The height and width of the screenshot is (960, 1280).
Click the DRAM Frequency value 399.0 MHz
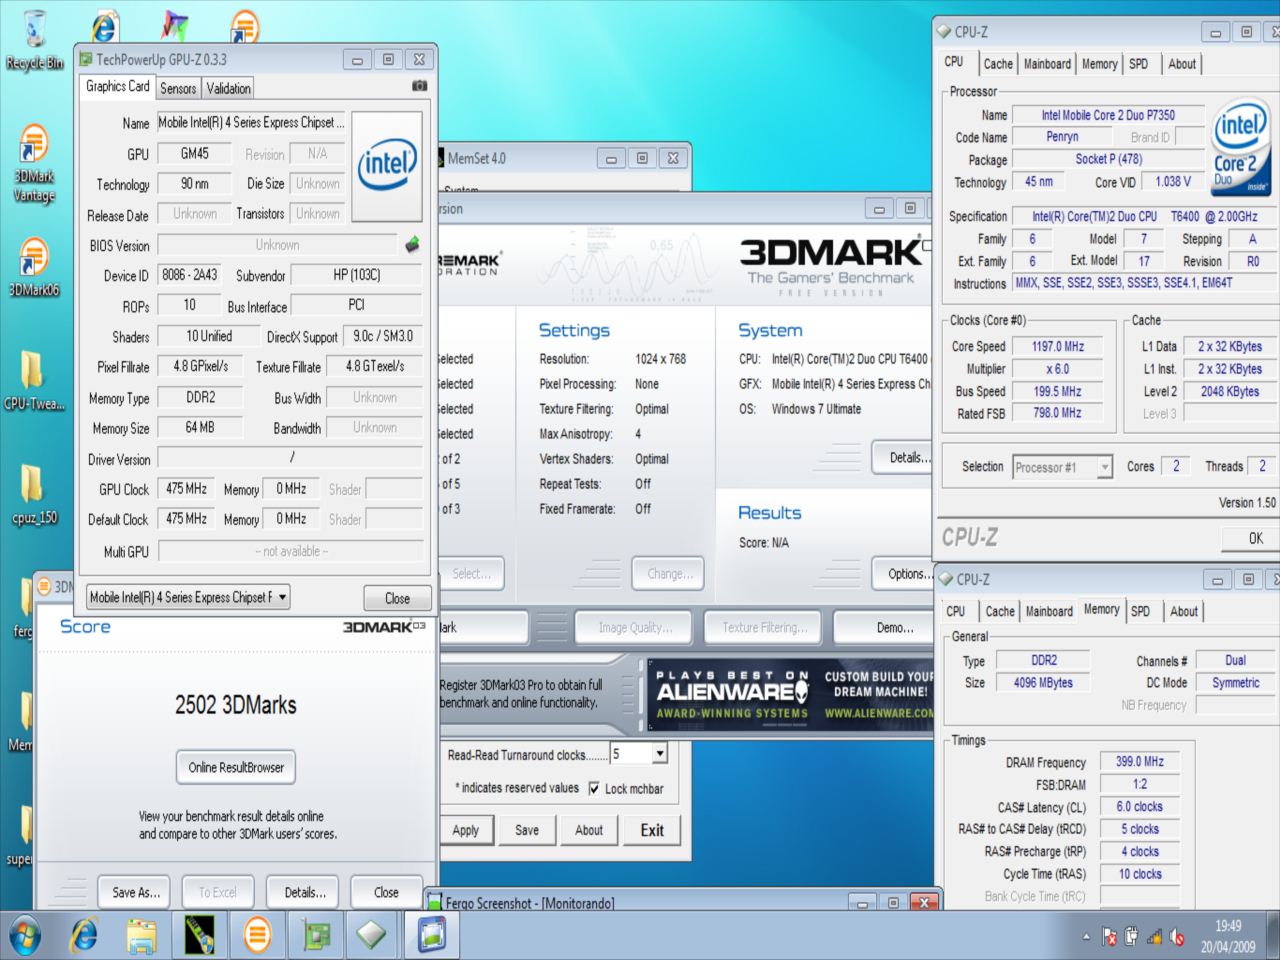coord(1140,761)
